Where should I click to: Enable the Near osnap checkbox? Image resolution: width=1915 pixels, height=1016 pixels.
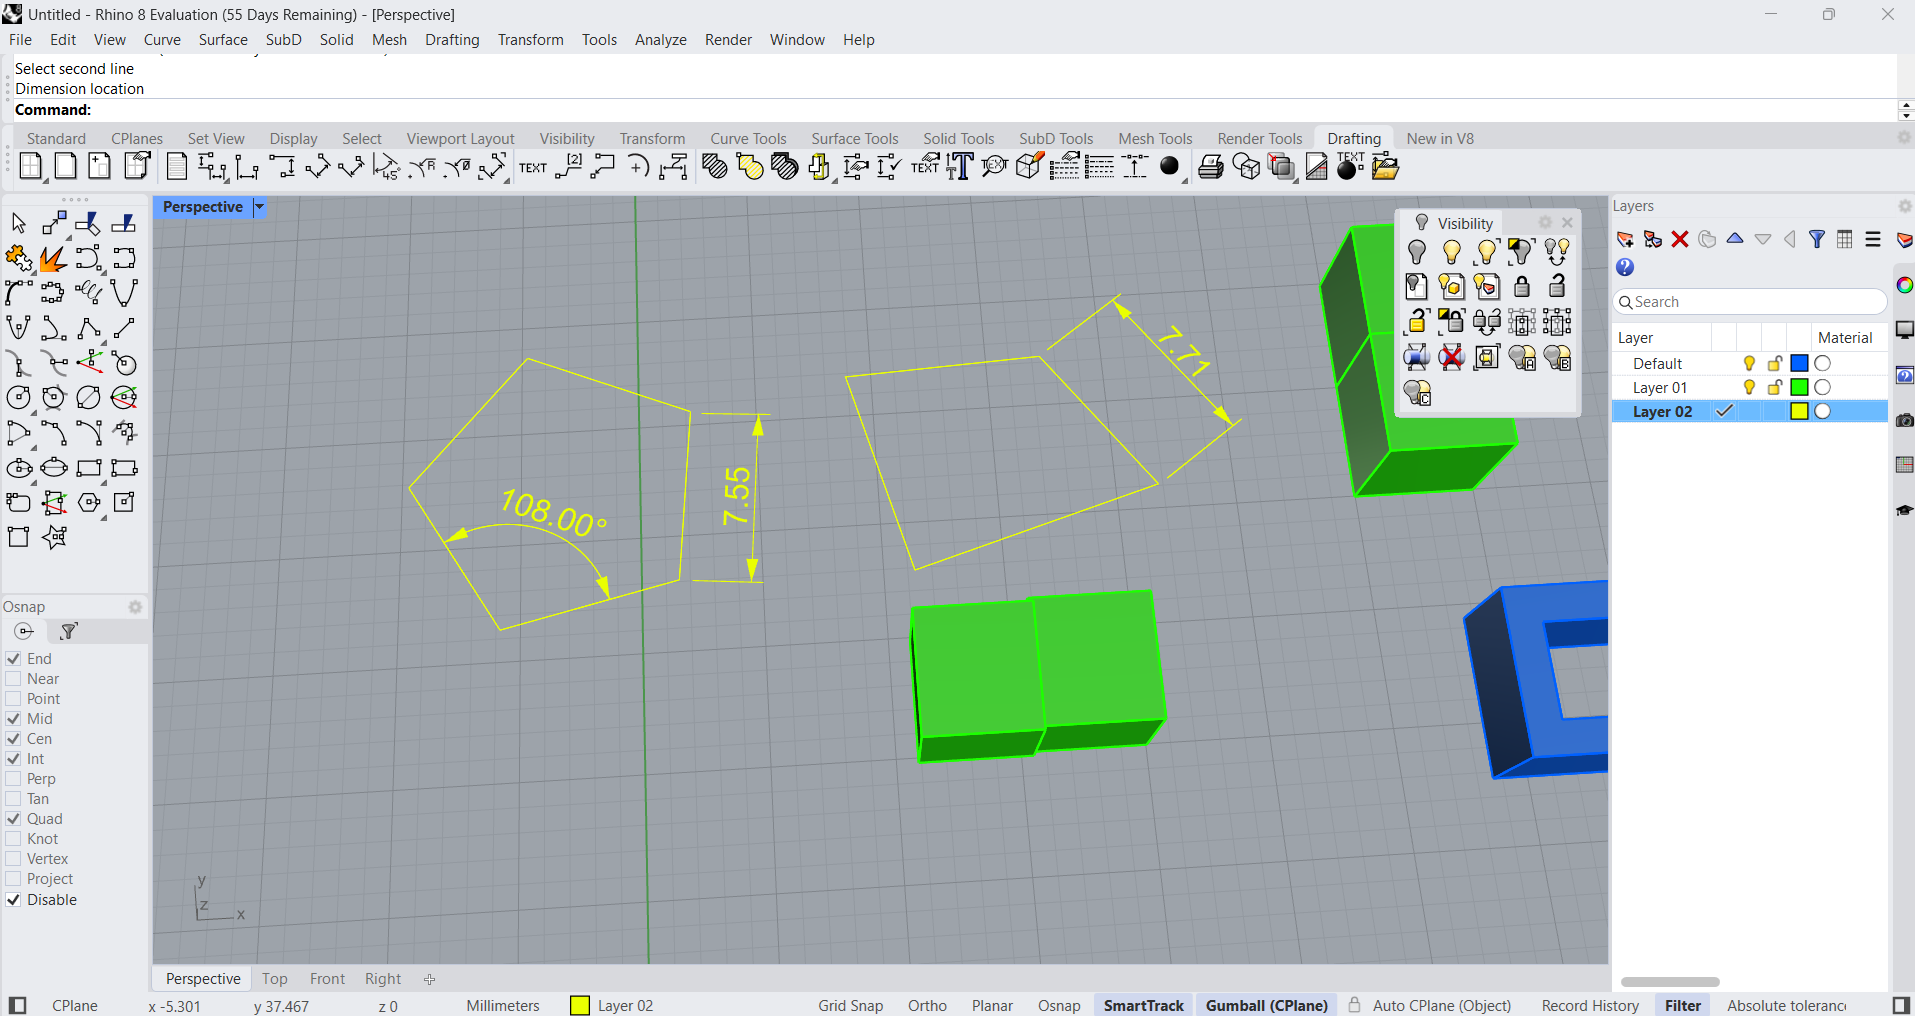click(x=14, y=679)
